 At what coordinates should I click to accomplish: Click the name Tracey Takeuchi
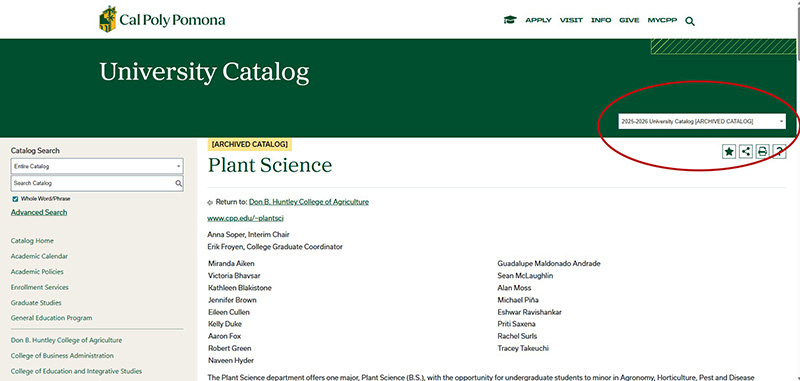coord(523,348)
